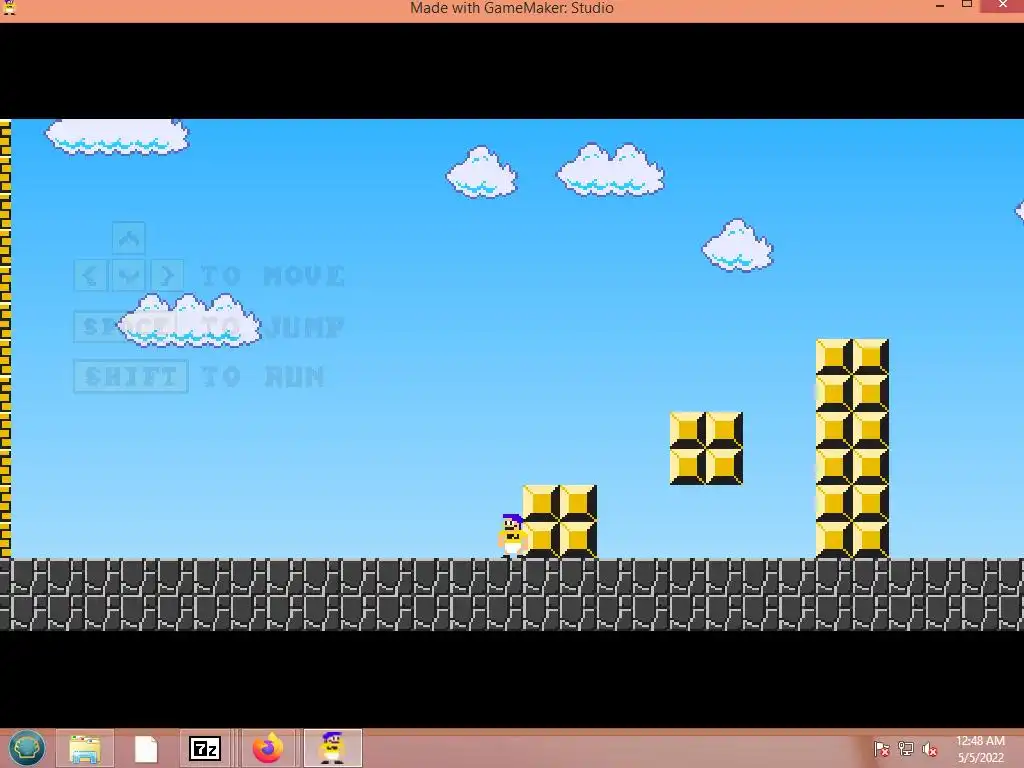Viewport: 1024px width, 768px height.
Task: Click the tall gold block tower
Action: (852, 448)
